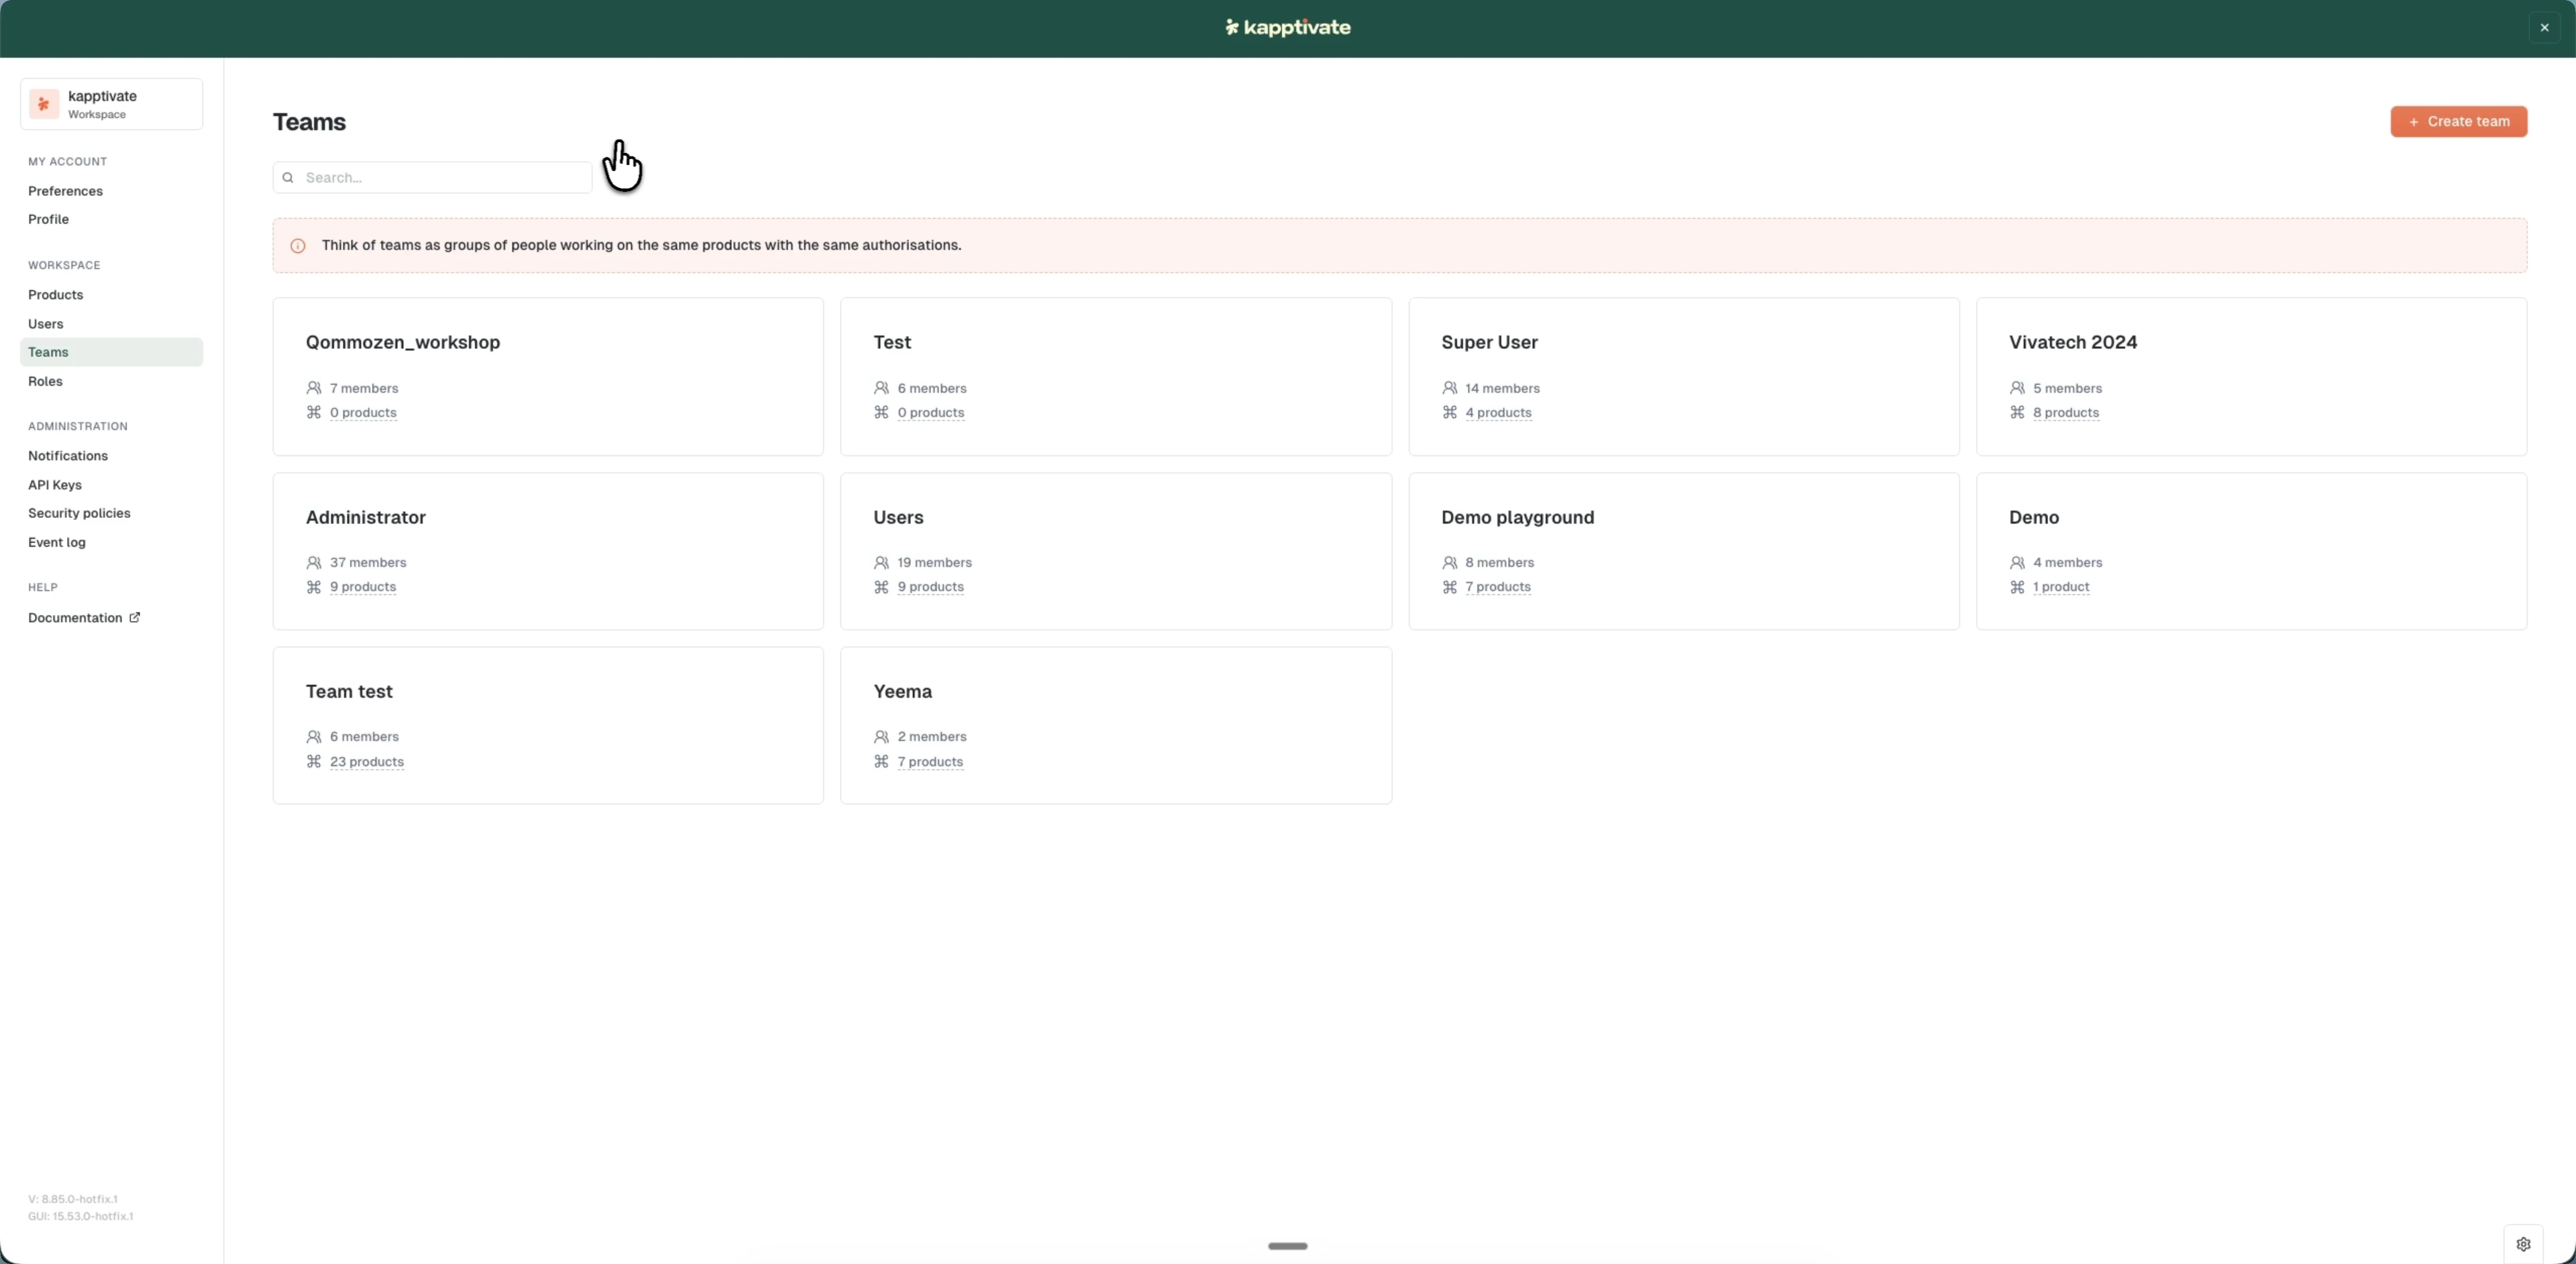Screen dimensions: 2576x1264
Task: Click members icon on the Demo playground card
Action: click(x=1449, y=563)
